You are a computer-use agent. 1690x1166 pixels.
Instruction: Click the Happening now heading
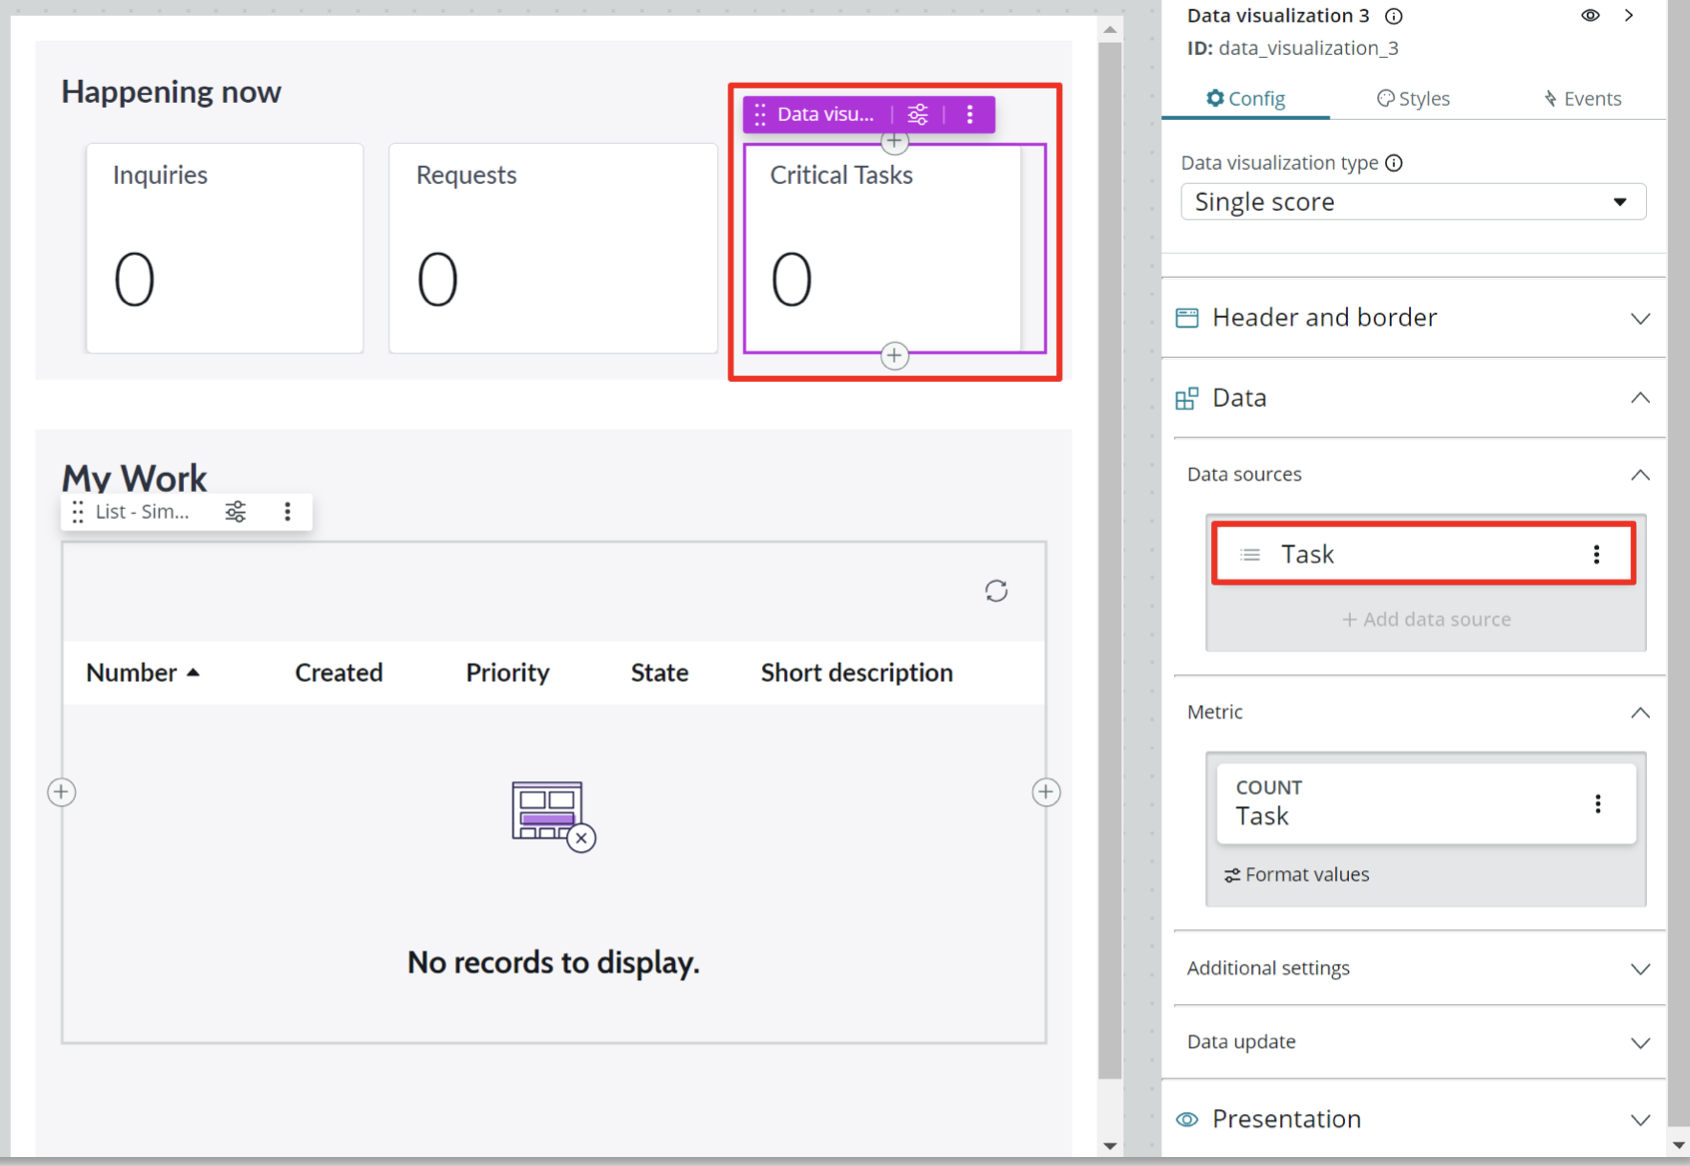click(171, 92)
